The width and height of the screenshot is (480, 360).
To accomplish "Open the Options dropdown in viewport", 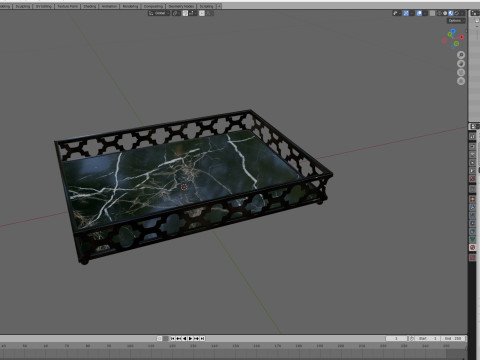I will click(x=456, y=21).
